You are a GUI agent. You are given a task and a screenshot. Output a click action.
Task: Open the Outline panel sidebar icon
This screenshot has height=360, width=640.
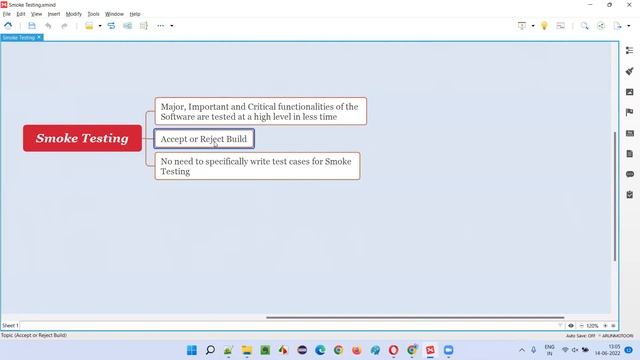tap(630, 50)
